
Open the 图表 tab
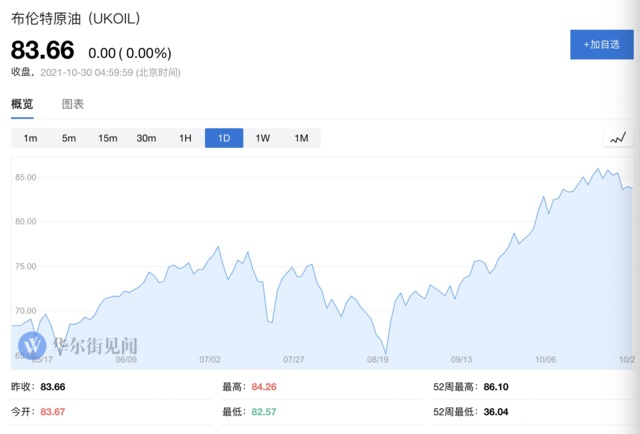73,104
